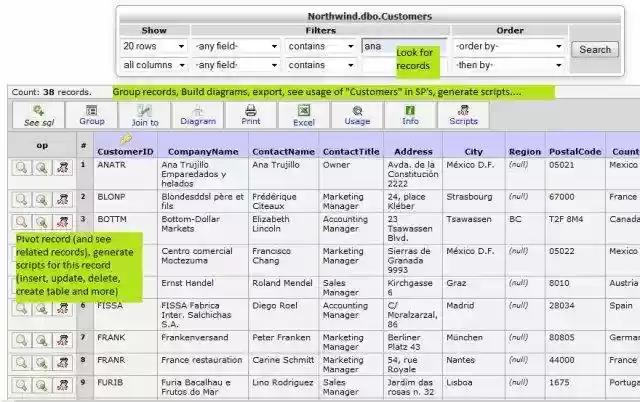Click the first magnifier icon in FRANR row
The height and width of the screenshot is (402, 640).
click(x=22, y=362)
